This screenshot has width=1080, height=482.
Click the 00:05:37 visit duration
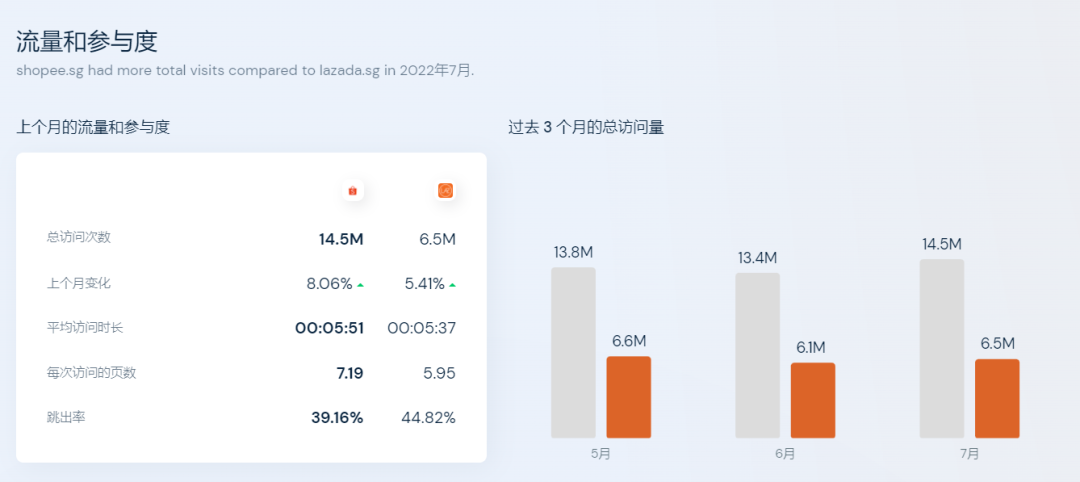click(x=422, y=328)
